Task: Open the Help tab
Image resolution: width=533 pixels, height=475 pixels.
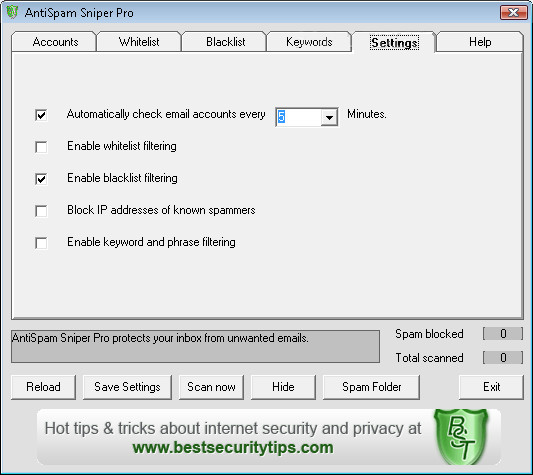Action: point(480,42)
